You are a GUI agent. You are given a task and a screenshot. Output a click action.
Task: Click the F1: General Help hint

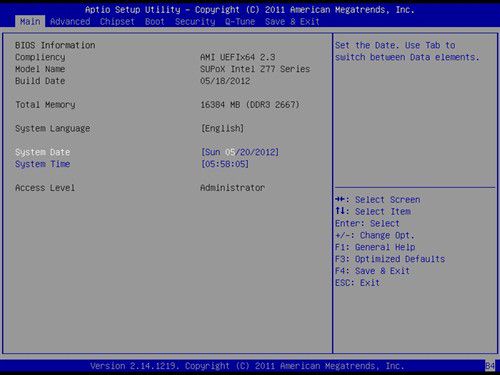pos(375,247)
